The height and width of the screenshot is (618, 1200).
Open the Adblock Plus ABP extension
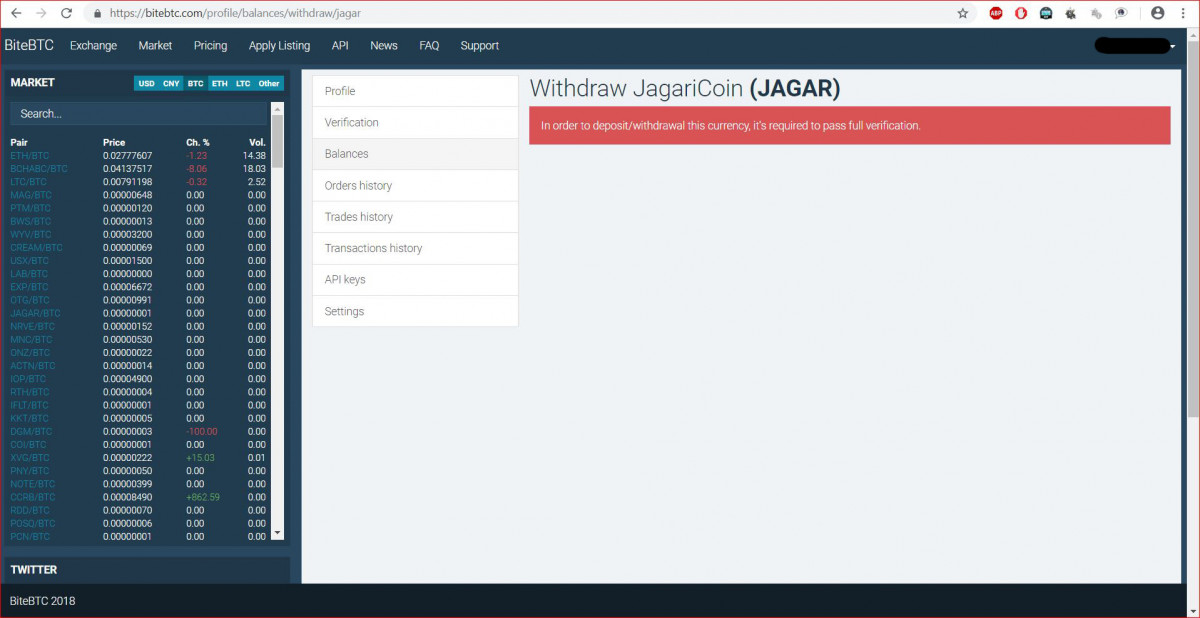[996, 14]
